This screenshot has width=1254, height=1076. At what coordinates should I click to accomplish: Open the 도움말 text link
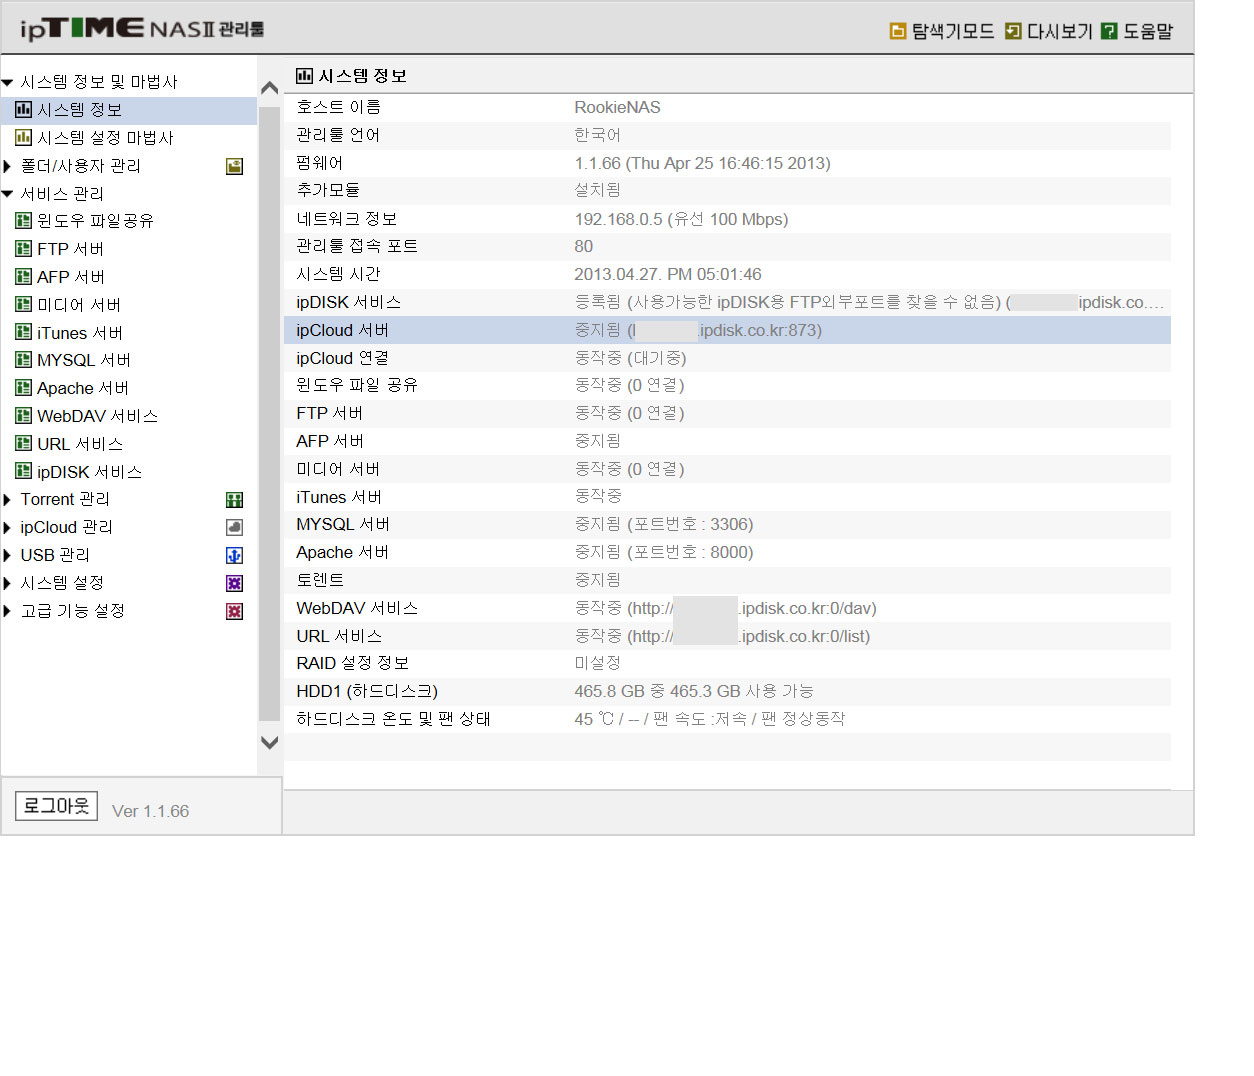click(x=1148, y=31)
